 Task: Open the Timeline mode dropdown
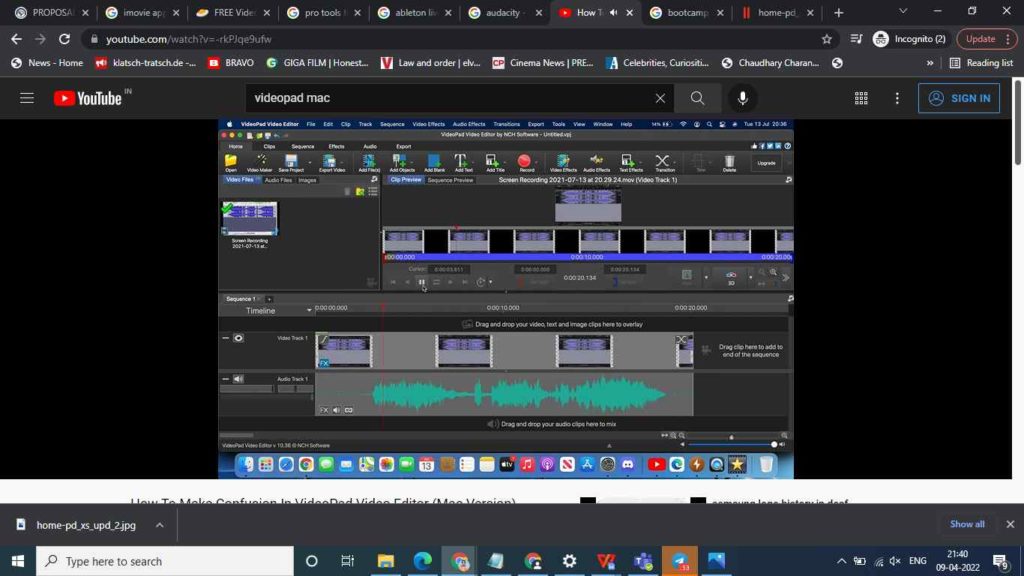(309, 310)
